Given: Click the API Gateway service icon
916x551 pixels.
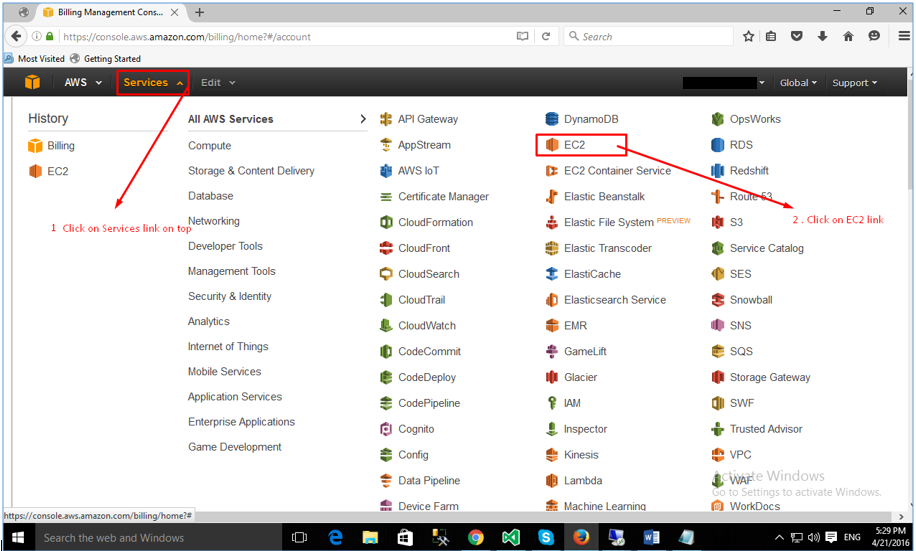Looking at the screenshot, I should [x=386, y=119].
